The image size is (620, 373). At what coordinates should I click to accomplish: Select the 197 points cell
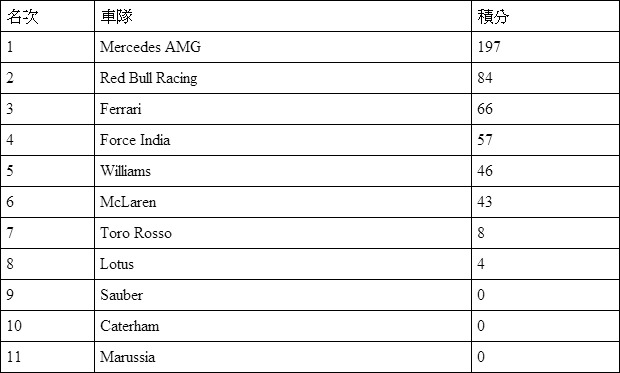(546, 47)
